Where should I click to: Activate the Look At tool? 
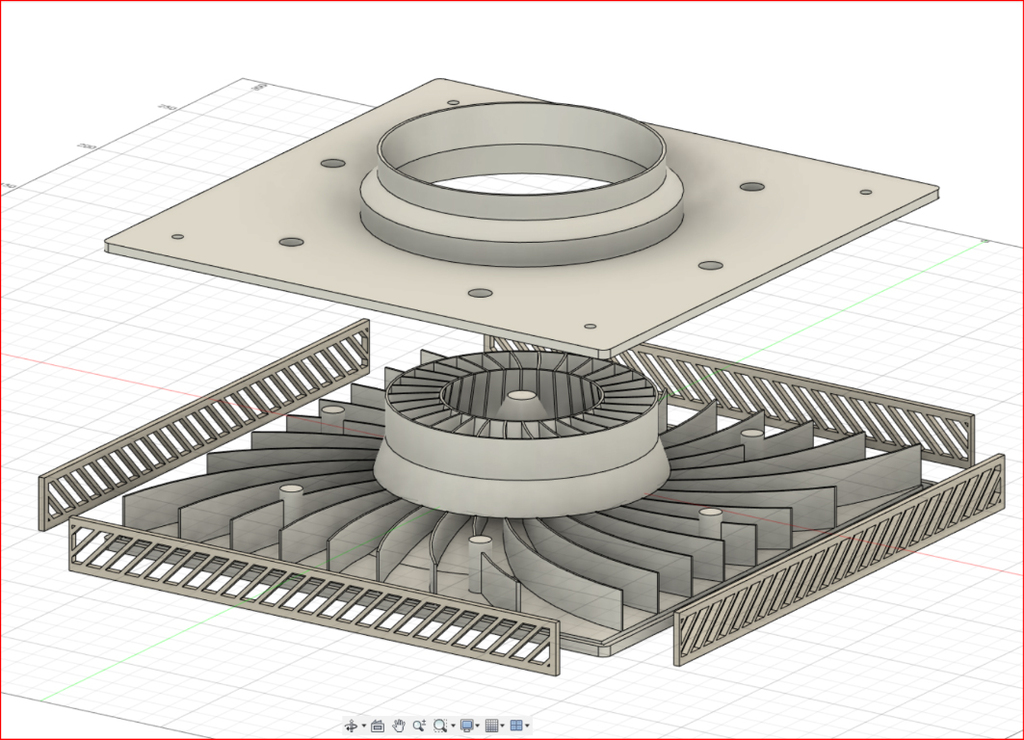[x=377, y=726]
